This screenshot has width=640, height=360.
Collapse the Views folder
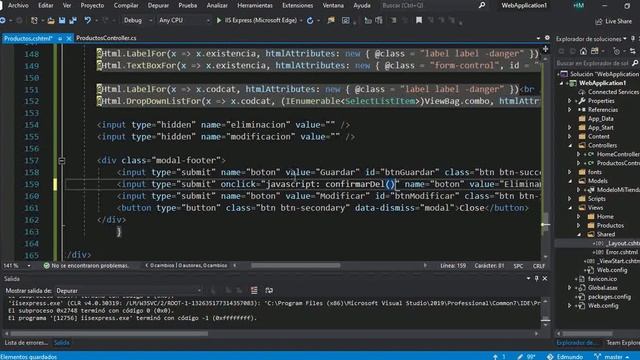[x=570, y=208]
